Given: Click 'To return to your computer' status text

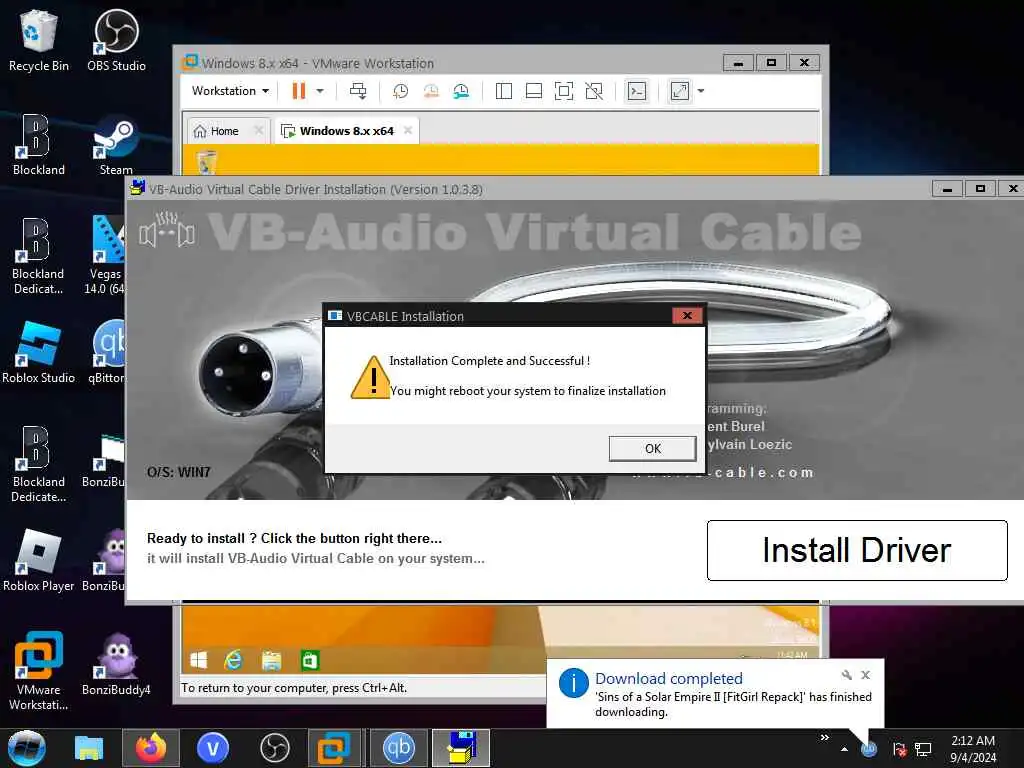Looking at the screenshot, I should (x=294, y=688).
